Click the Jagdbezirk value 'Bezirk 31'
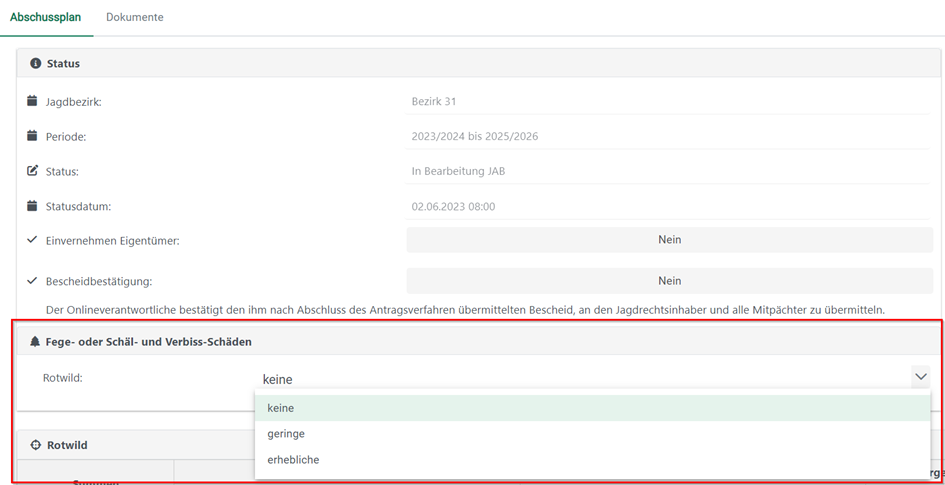This screenshot has height=485, width=945. pyautogui.click(x=434, y=101)
